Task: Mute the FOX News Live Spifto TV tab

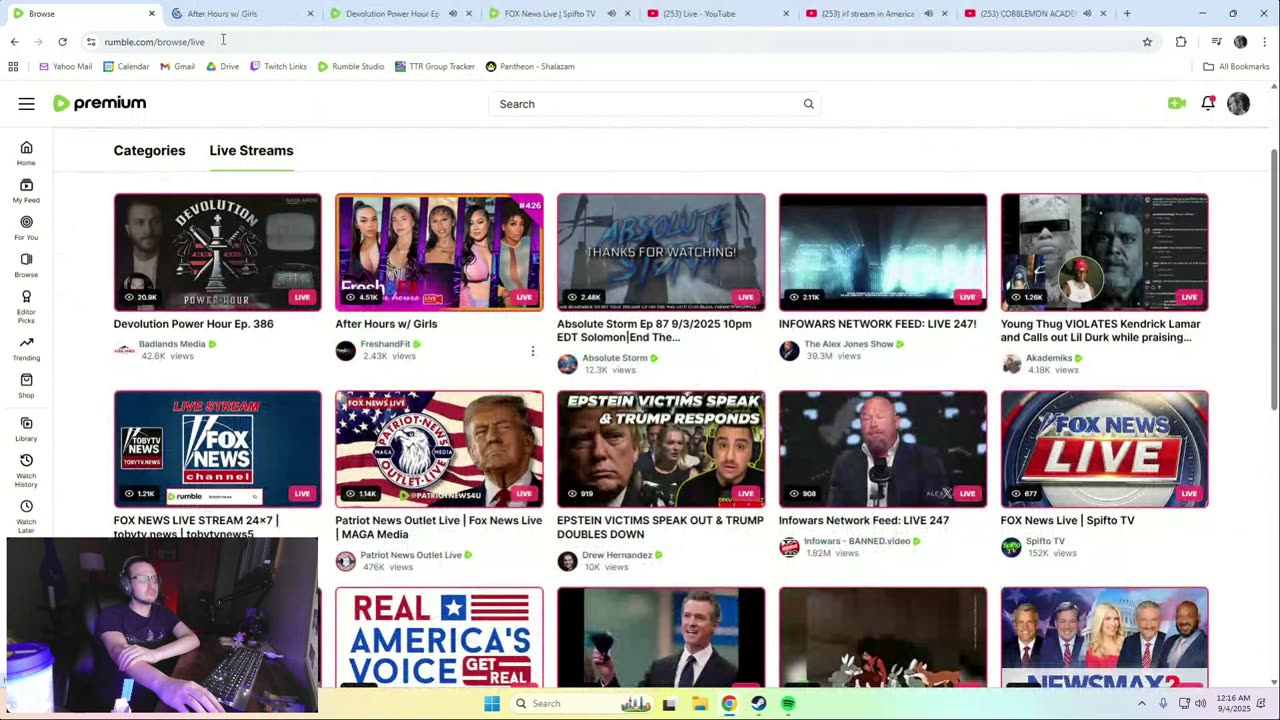Action: point(611,14)
